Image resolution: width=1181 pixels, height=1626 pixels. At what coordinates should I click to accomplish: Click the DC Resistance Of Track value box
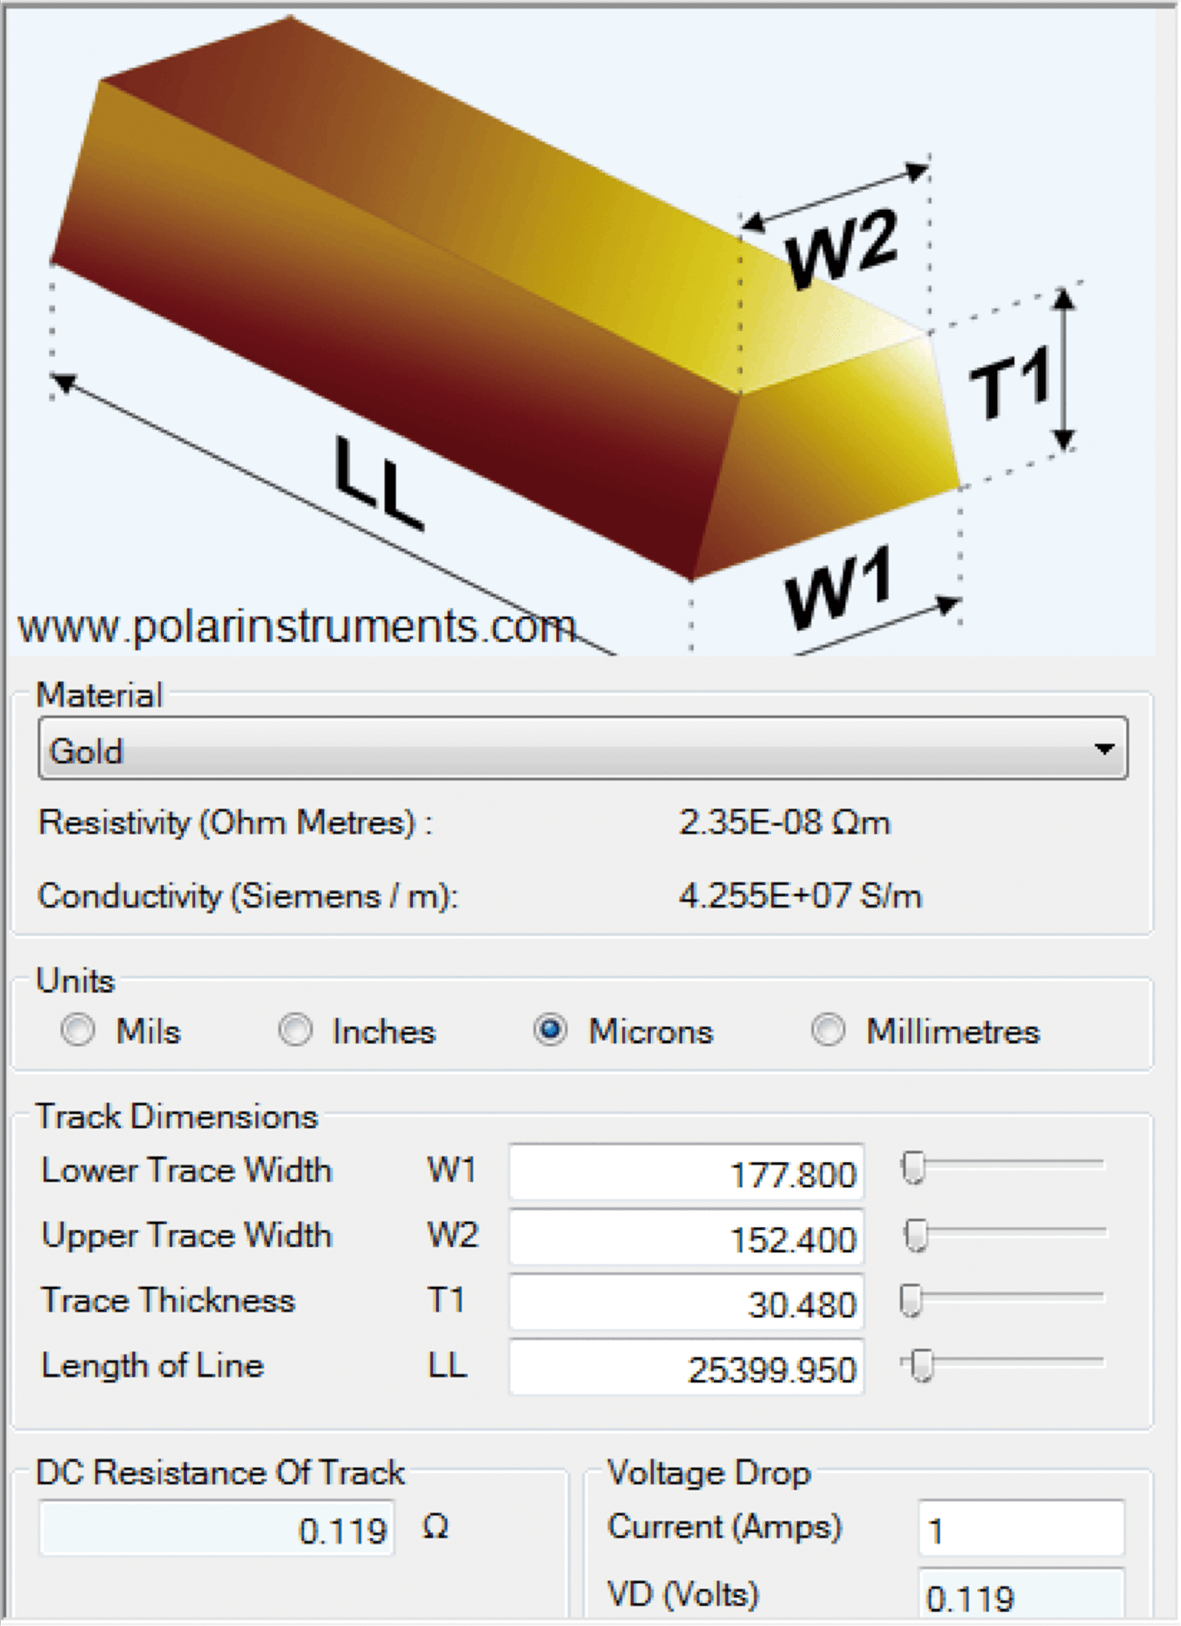pos(217,1528)
